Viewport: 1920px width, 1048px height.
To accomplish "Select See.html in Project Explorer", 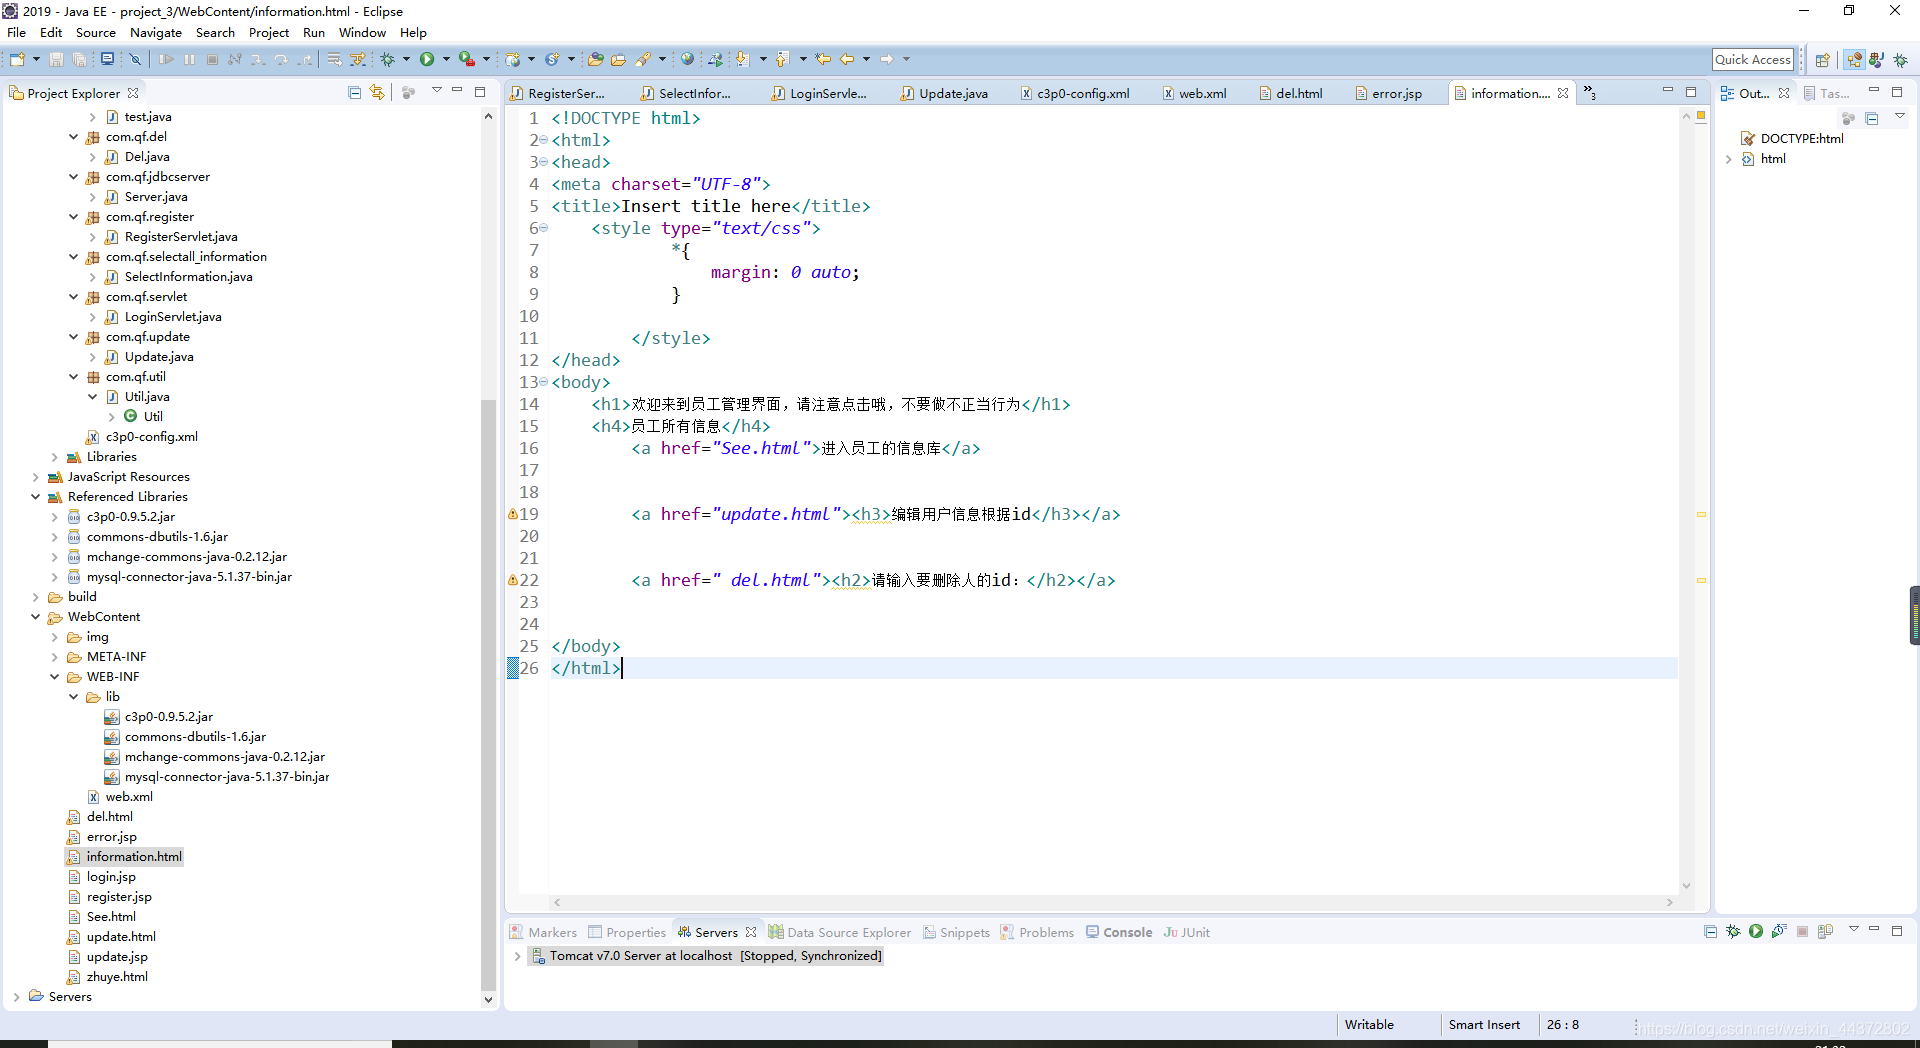I will pos(111,917).
